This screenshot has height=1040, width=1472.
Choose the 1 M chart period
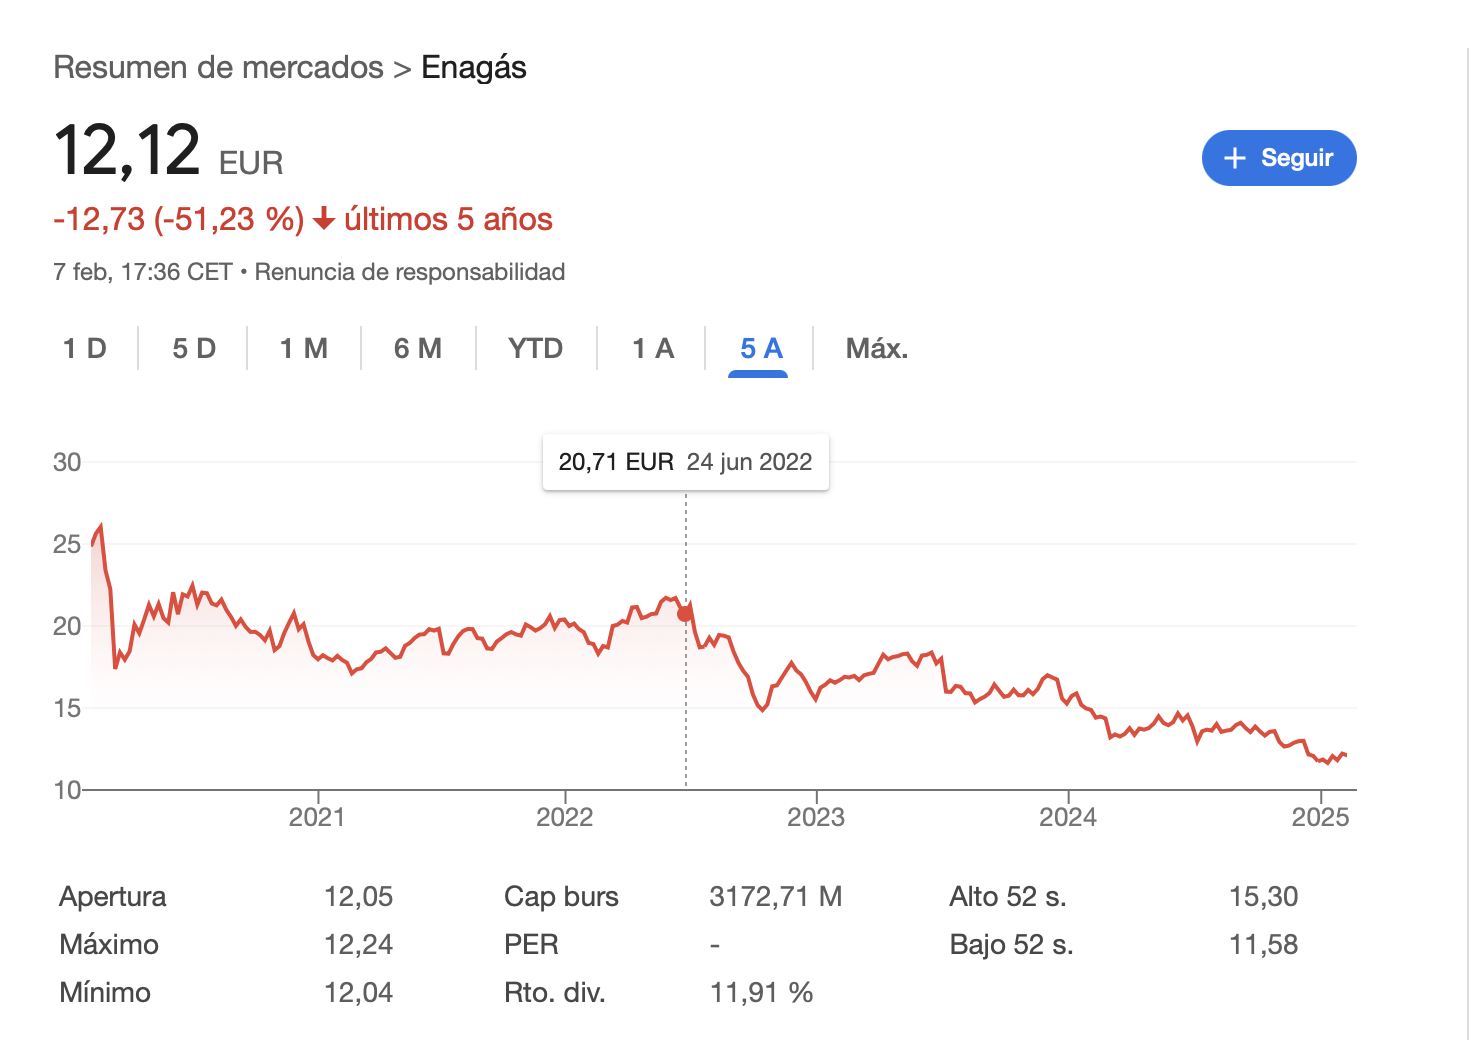click(x=304, y=348)
